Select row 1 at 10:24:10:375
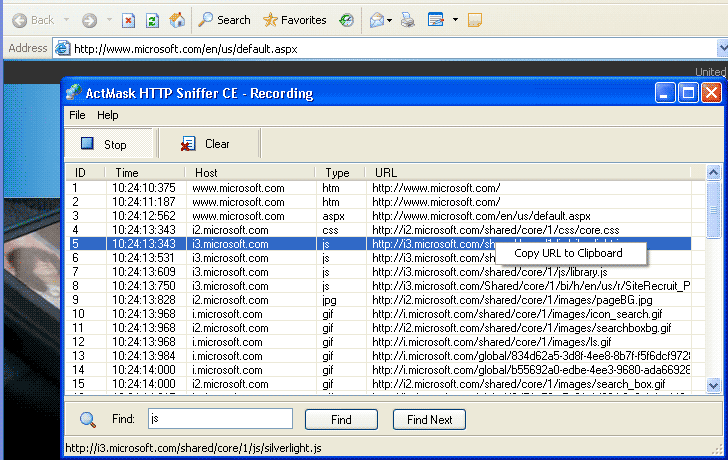The width and height of the screenshot is (728, 460). coord(380,188)
